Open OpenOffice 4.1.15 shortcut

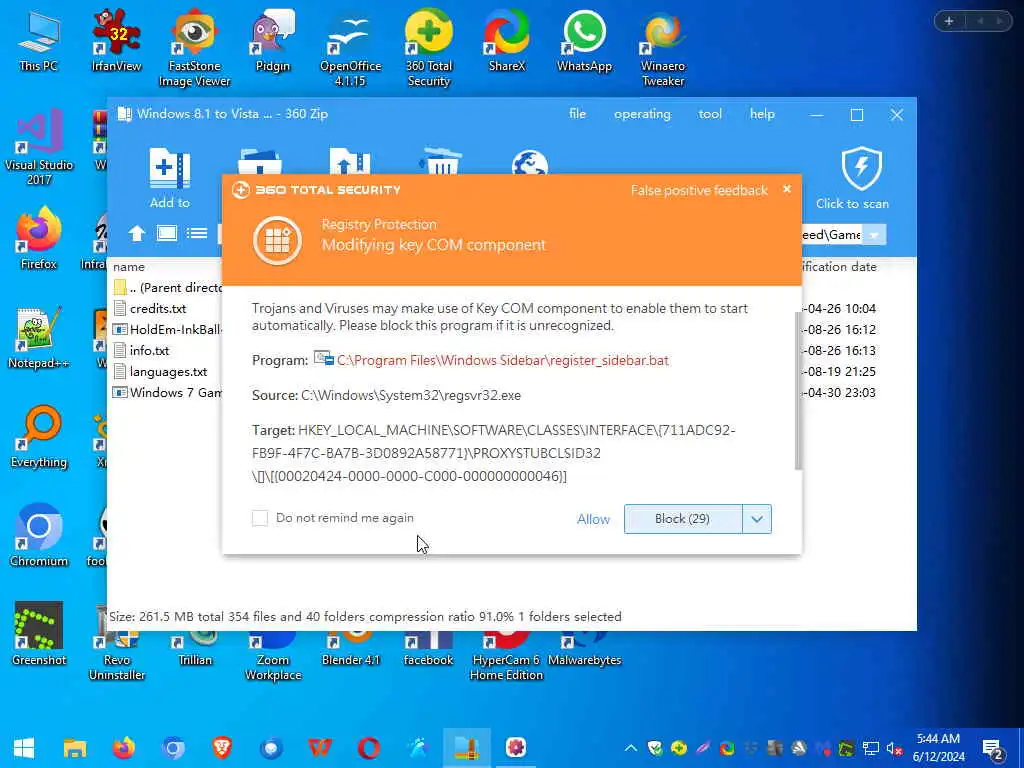pos(351,48)
